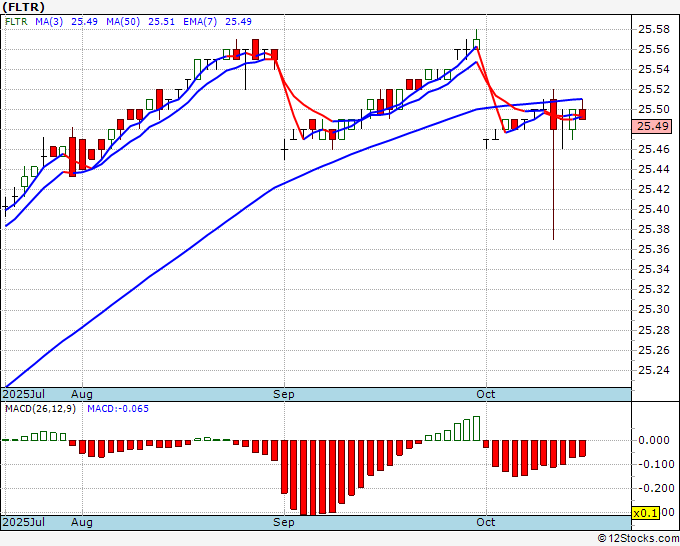Click the 0.000 MACD axis label

[x=654, y=441]
